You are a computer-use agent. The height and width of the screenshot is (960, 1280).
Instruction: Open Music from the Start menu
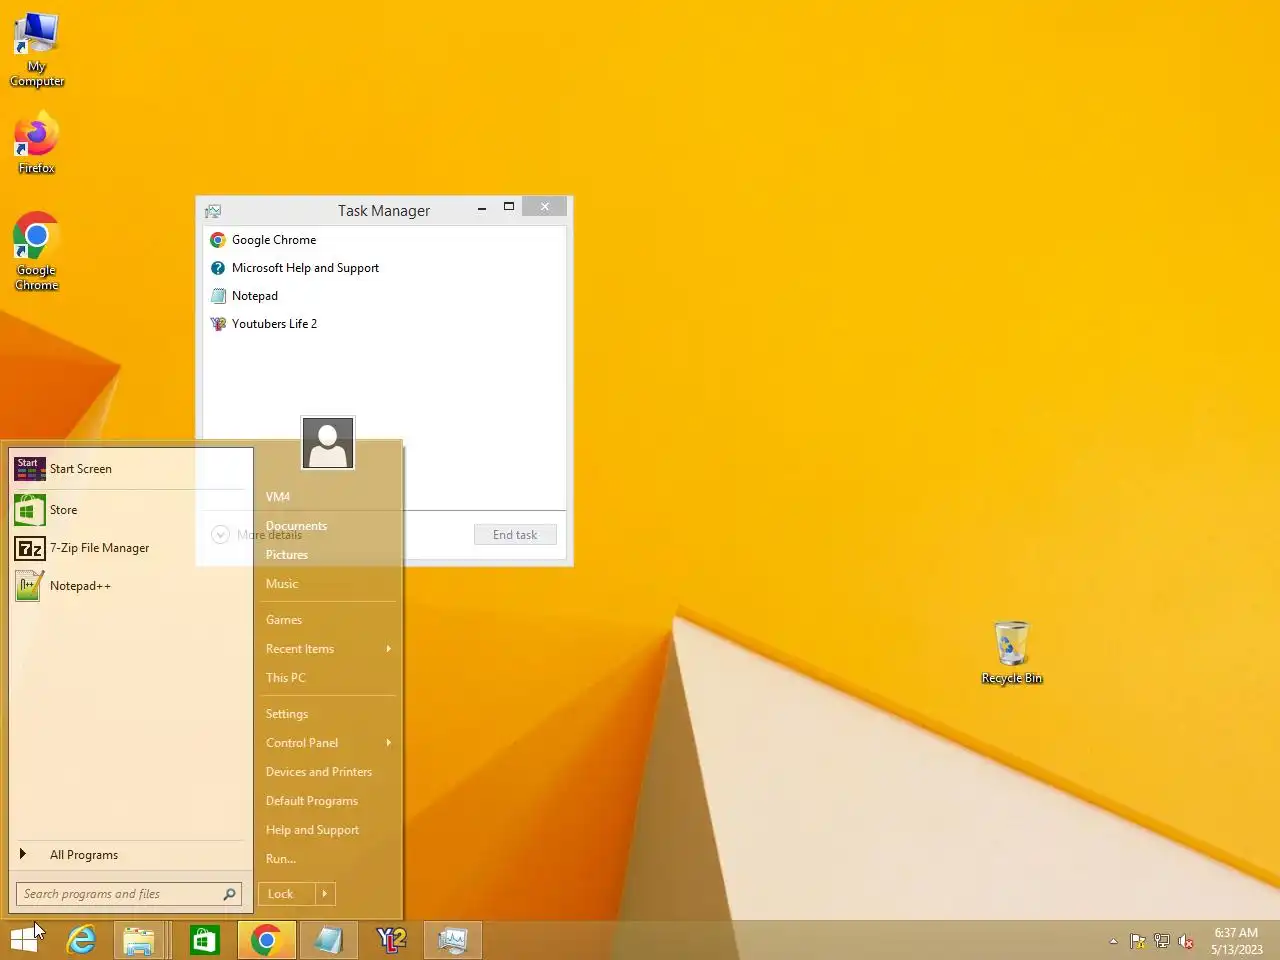point(282,584)
